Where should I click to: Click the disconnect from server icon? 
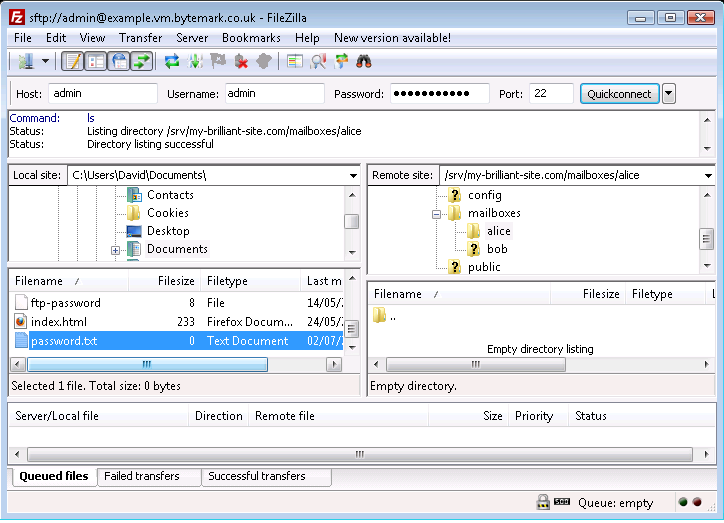pos(241,61)
